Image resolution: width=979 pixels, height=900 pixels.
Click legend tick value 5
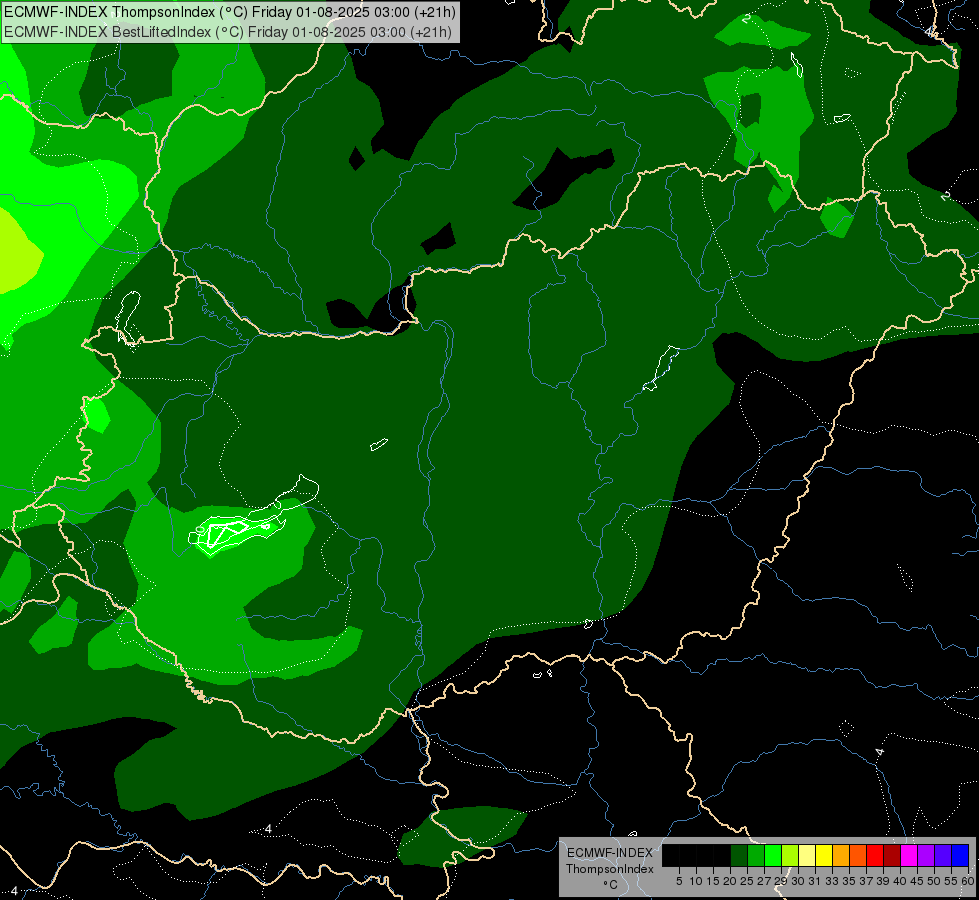click(x=679, y=881)
